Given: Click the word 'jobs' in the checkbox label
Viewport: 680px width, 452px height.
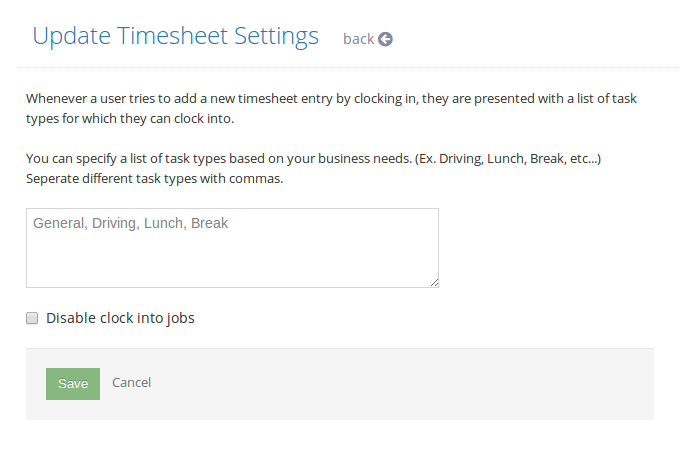Looking at the screenshot, I should pos(180,318).
